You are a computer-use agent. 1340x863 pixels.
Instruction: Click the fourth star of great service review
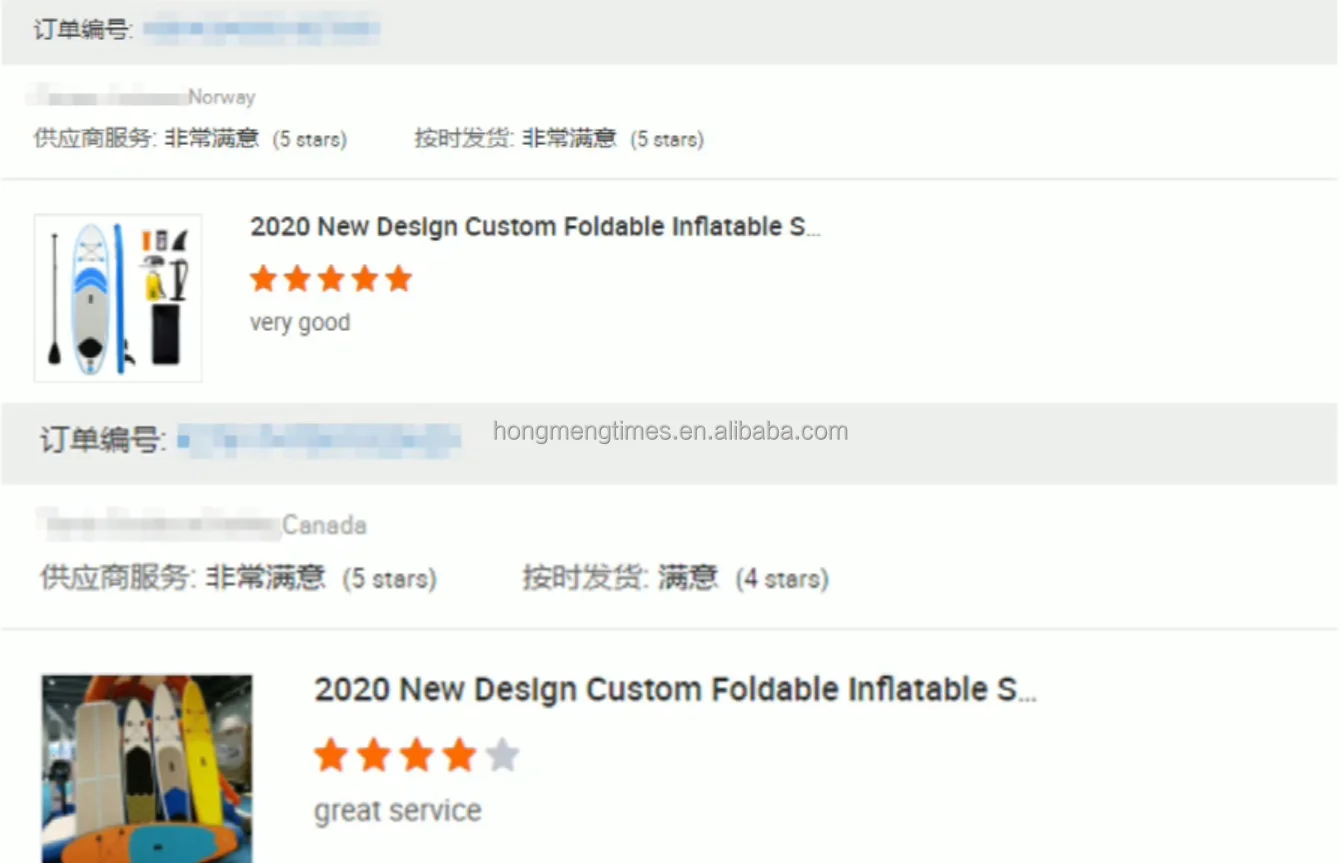(x=459, y=756)
